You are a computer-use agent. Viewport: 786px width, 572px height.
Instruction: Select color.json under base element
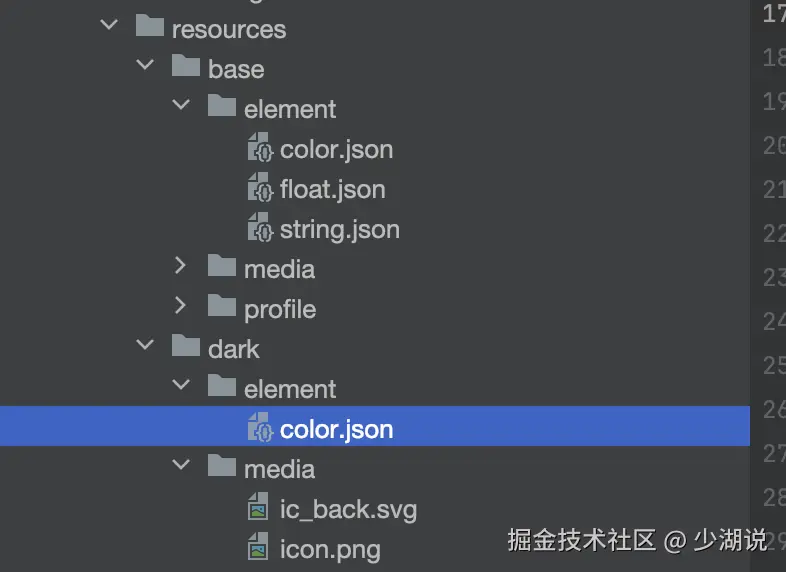coord(336,149)
